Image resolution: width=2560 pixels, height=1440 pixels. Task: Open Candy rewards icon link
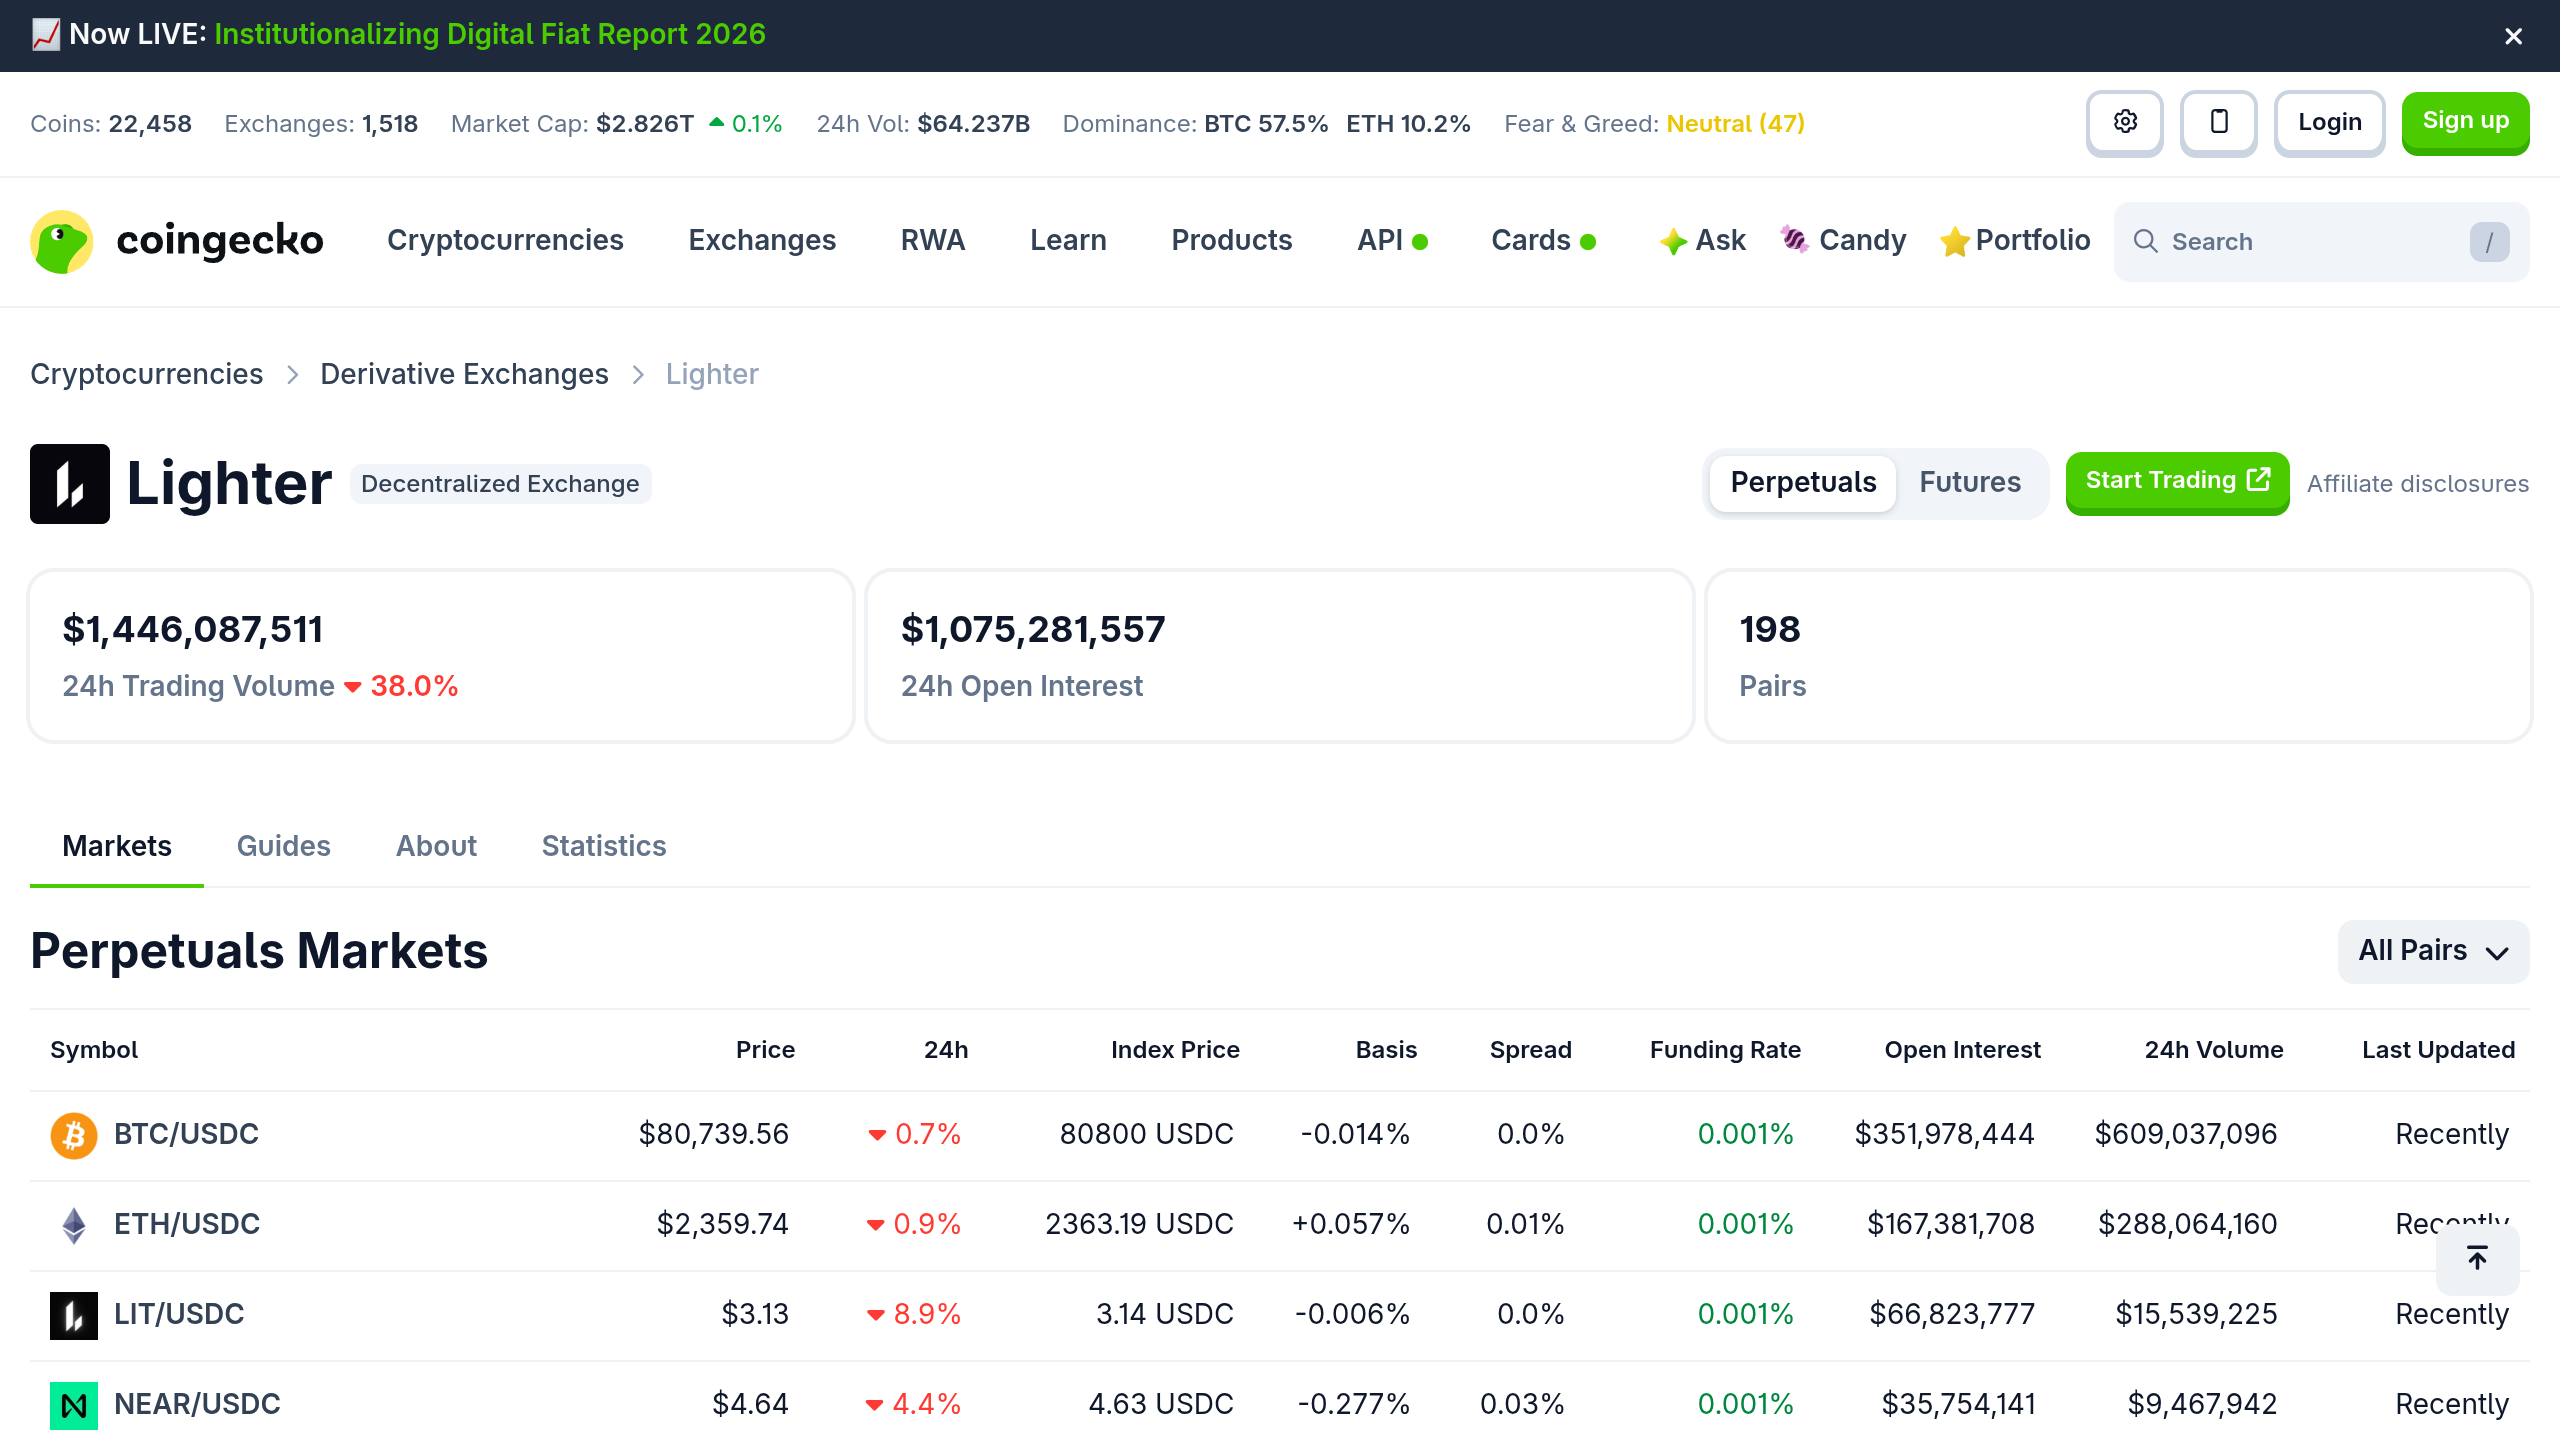click(1843, 241)
